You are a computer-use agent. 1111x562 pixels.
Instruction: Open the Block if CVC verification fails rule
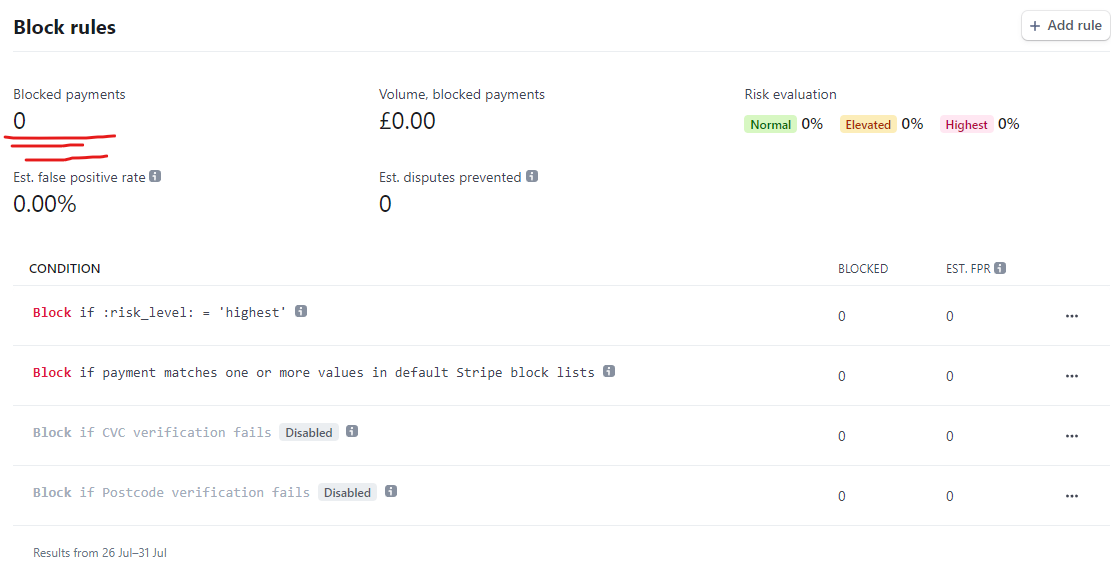152,432
